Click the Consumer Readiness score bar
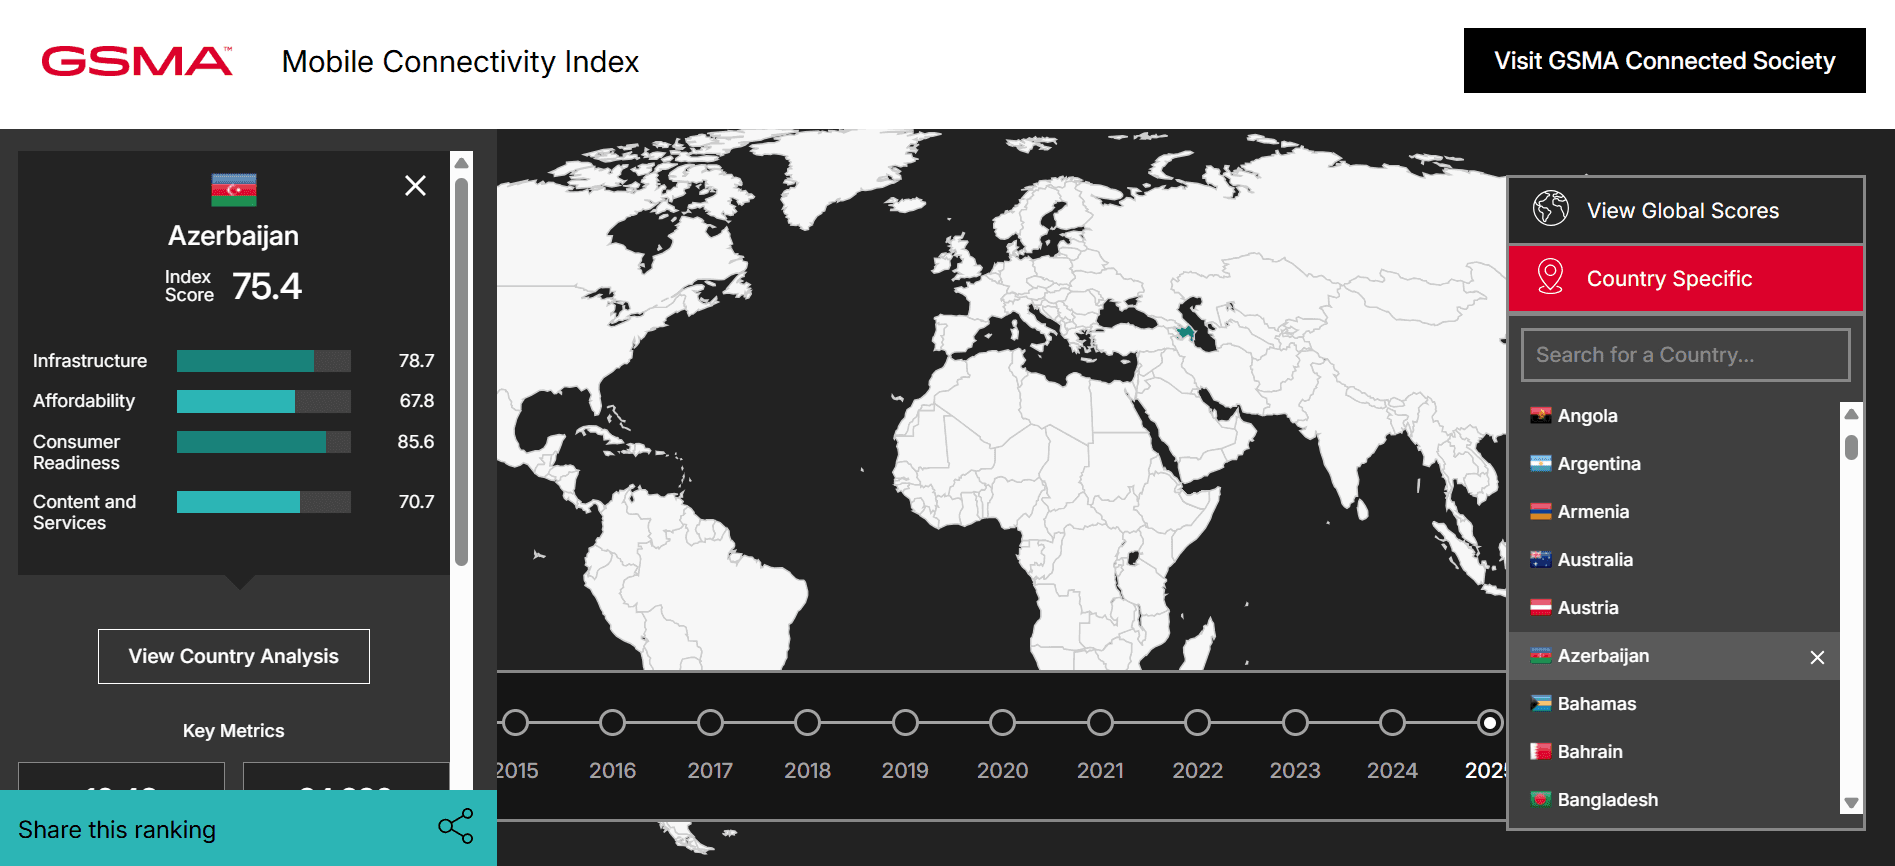Screen dimensions: 1895x866 [x=264, y=442]
